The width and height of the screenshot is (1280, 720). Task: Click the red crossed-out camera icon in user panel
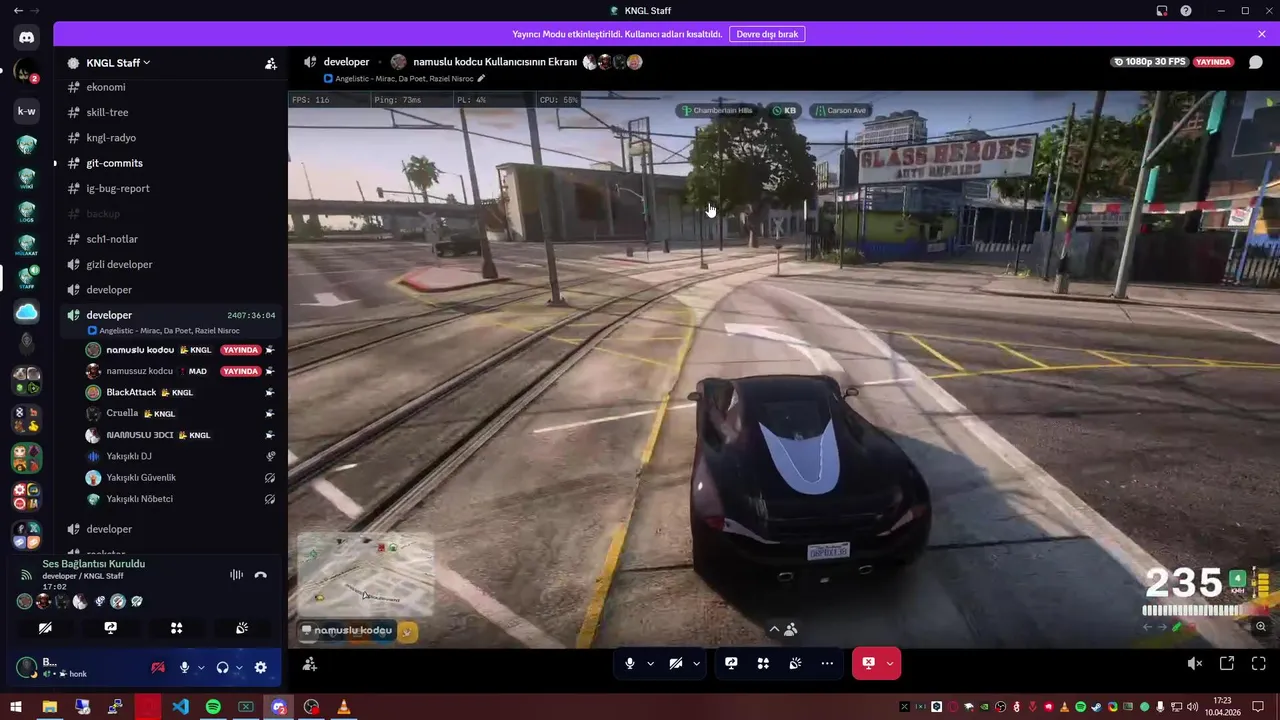coord(157,667)
